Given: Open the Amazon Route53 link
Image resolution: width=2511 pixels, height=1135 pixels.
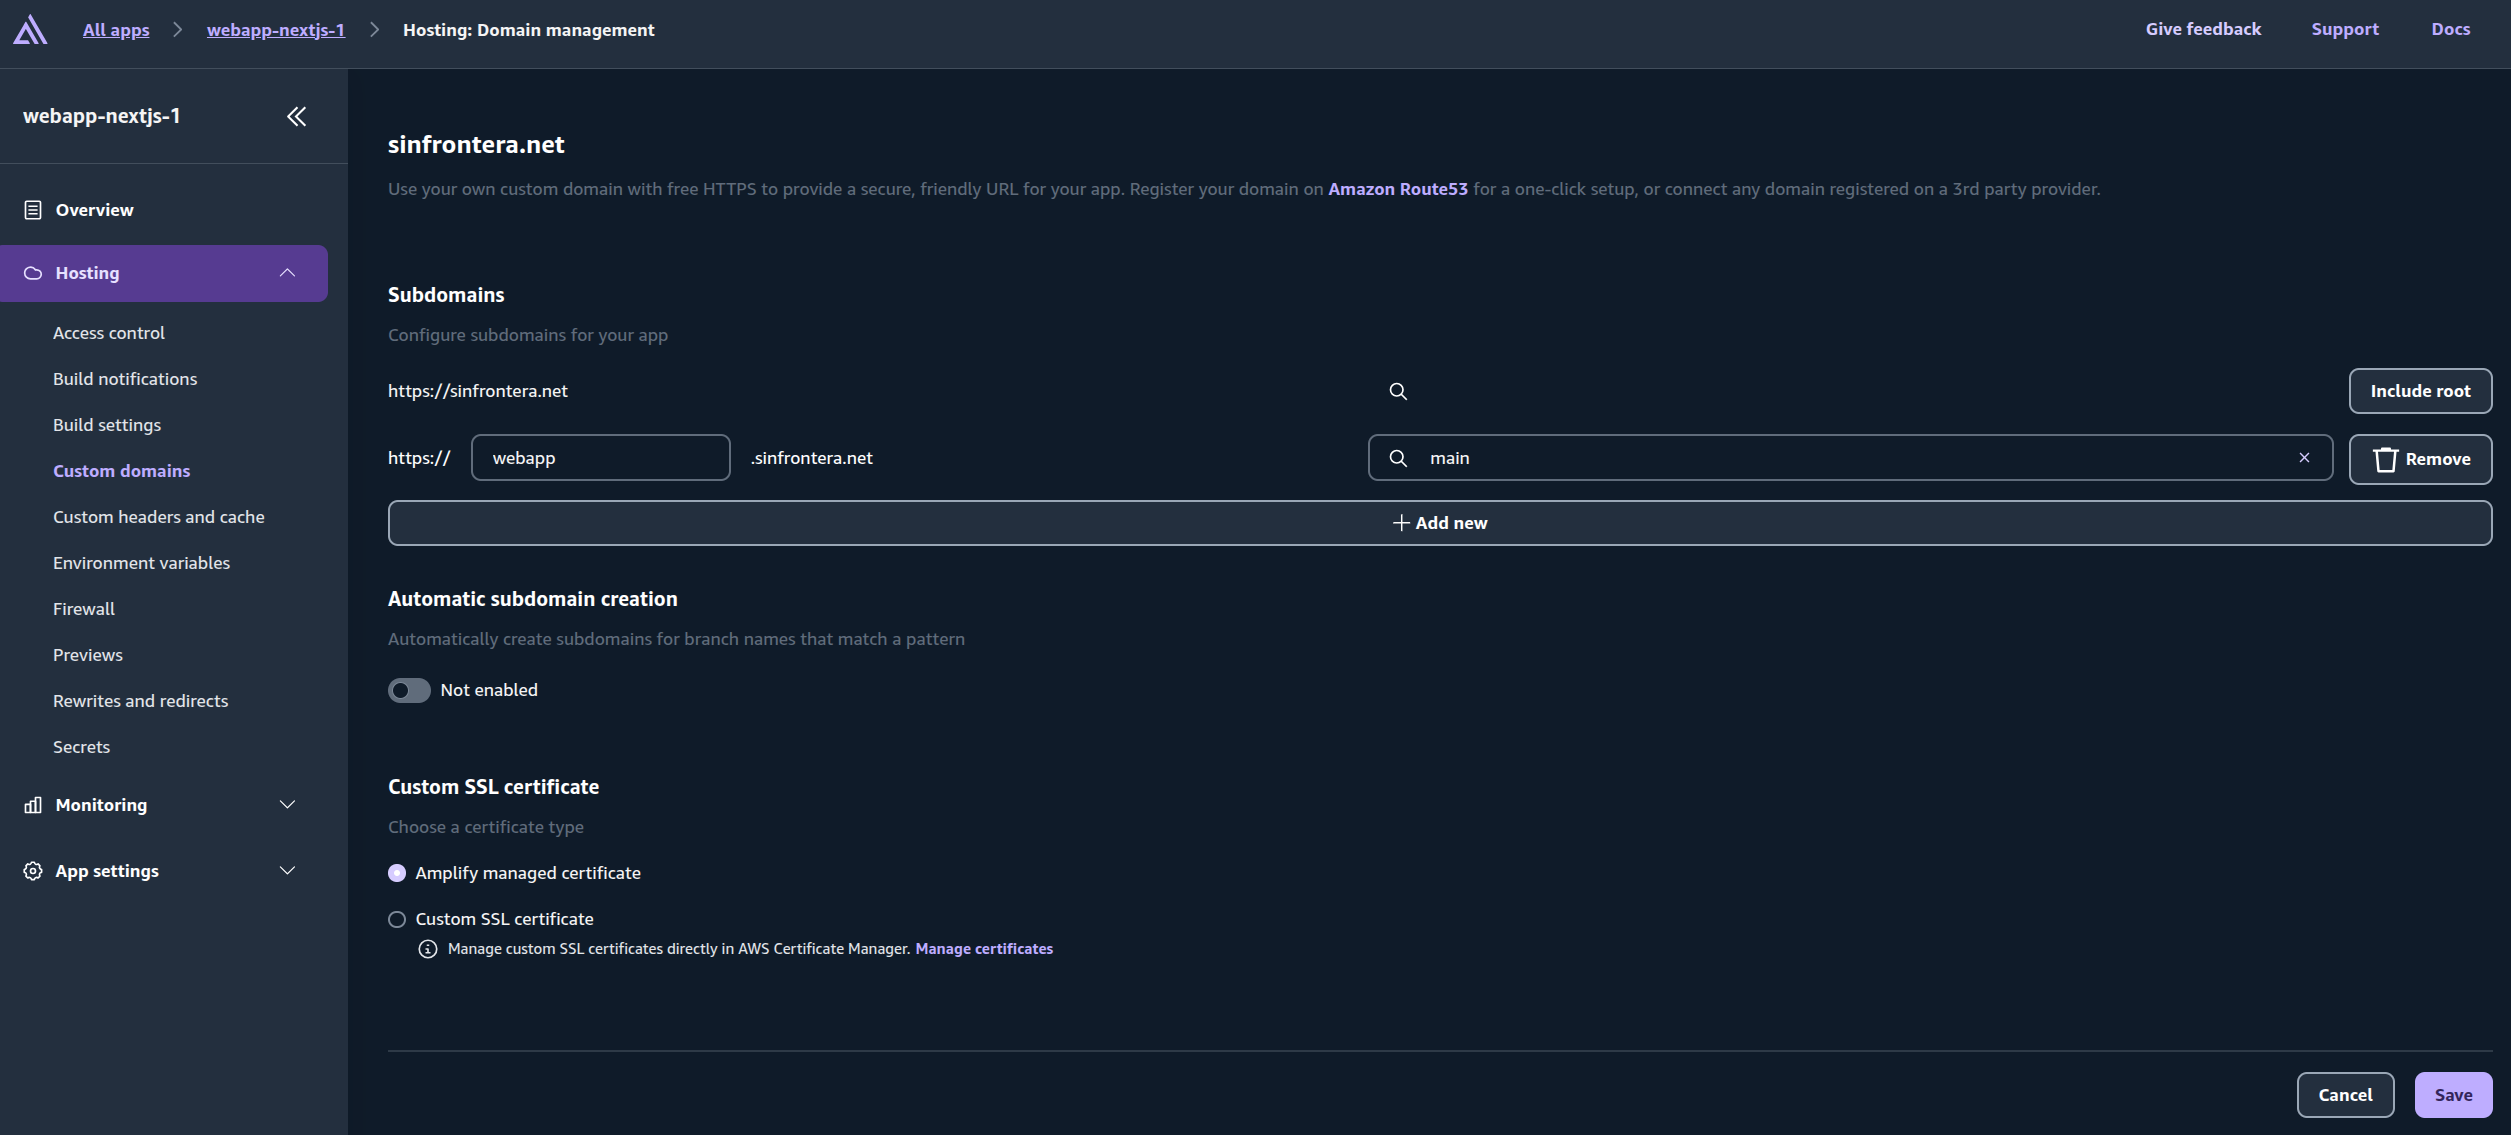Looking at the screenshot, I should [1397, 189].
